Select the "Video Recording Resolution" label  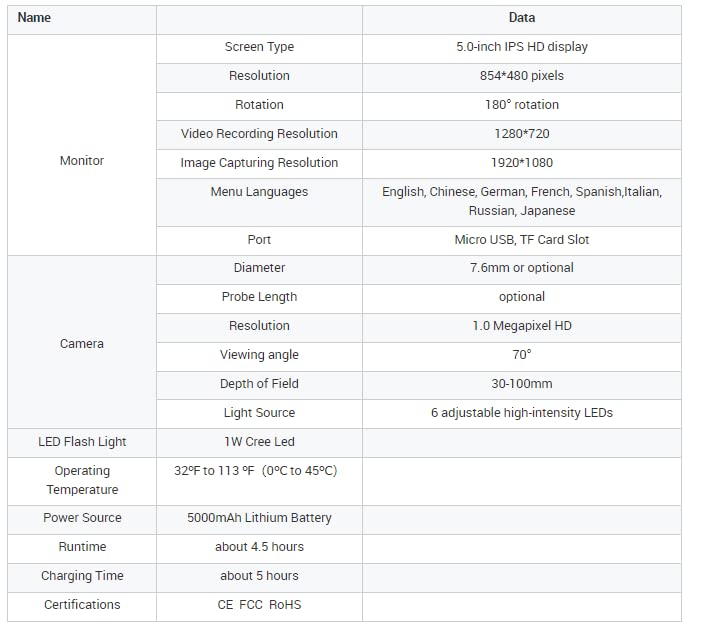click(259, 134)
